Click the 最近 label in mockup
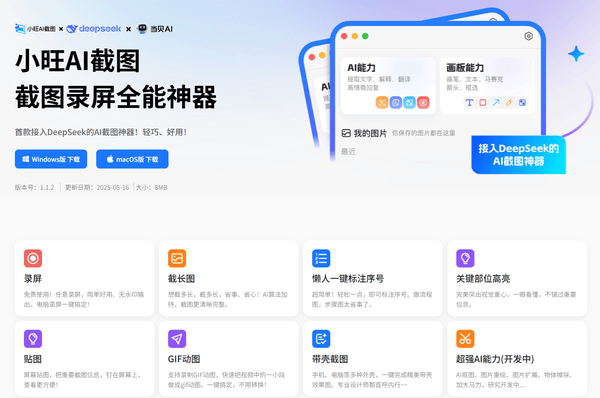600x398 pixels. point(348,152)
